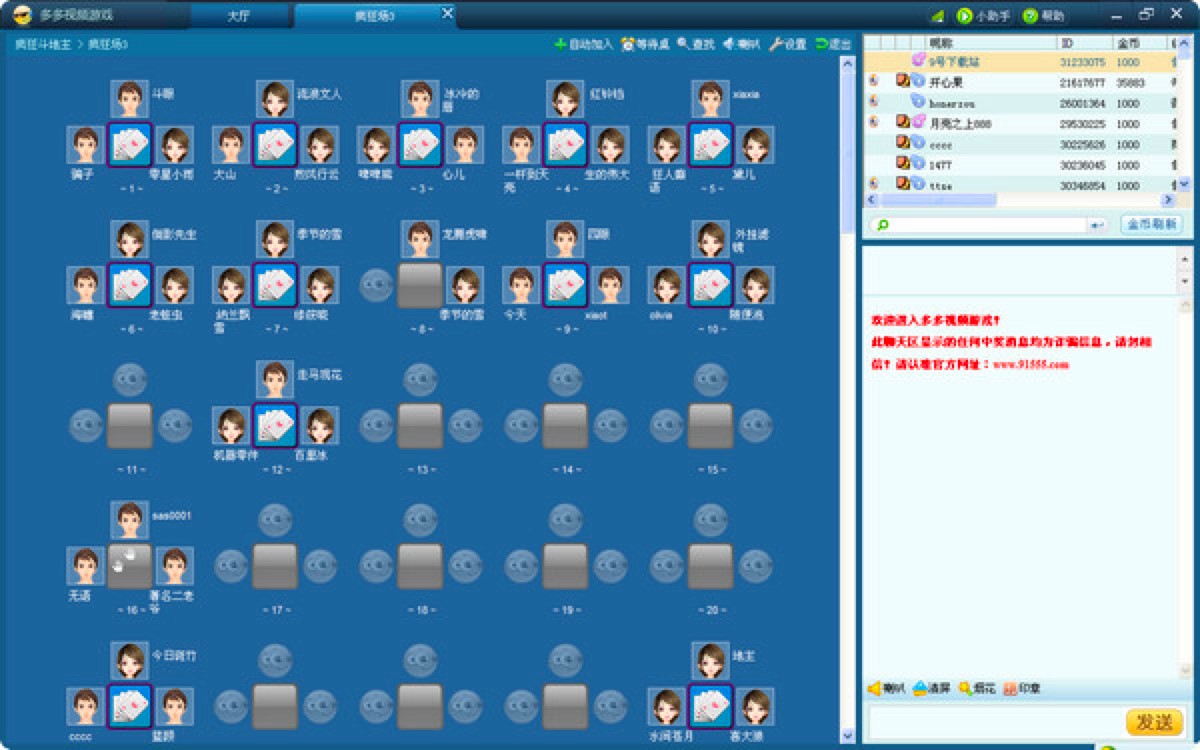Click the green search icon in user search box
The image size is (1200, 750).
(882, 225)
